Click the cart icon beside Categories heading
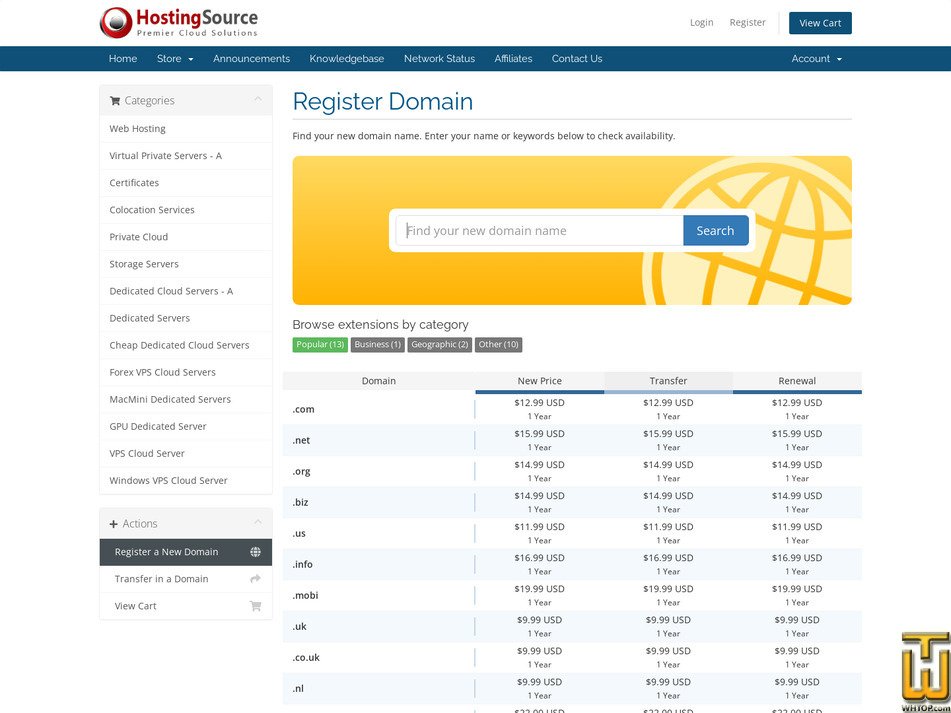 tap(116, 100)
